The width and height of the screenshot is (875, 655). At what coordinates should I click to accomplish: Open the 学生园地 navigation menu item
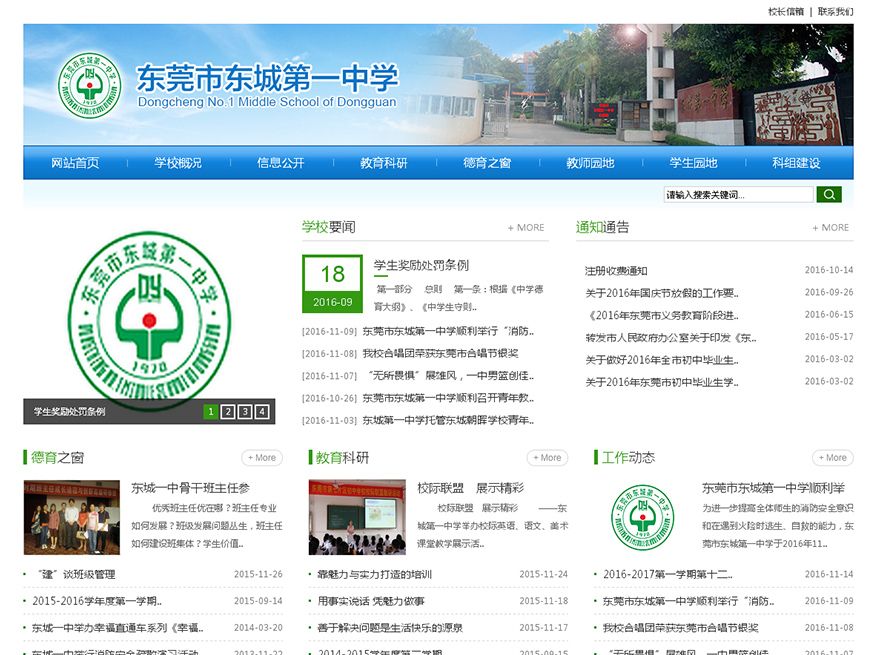pos(694,163)
